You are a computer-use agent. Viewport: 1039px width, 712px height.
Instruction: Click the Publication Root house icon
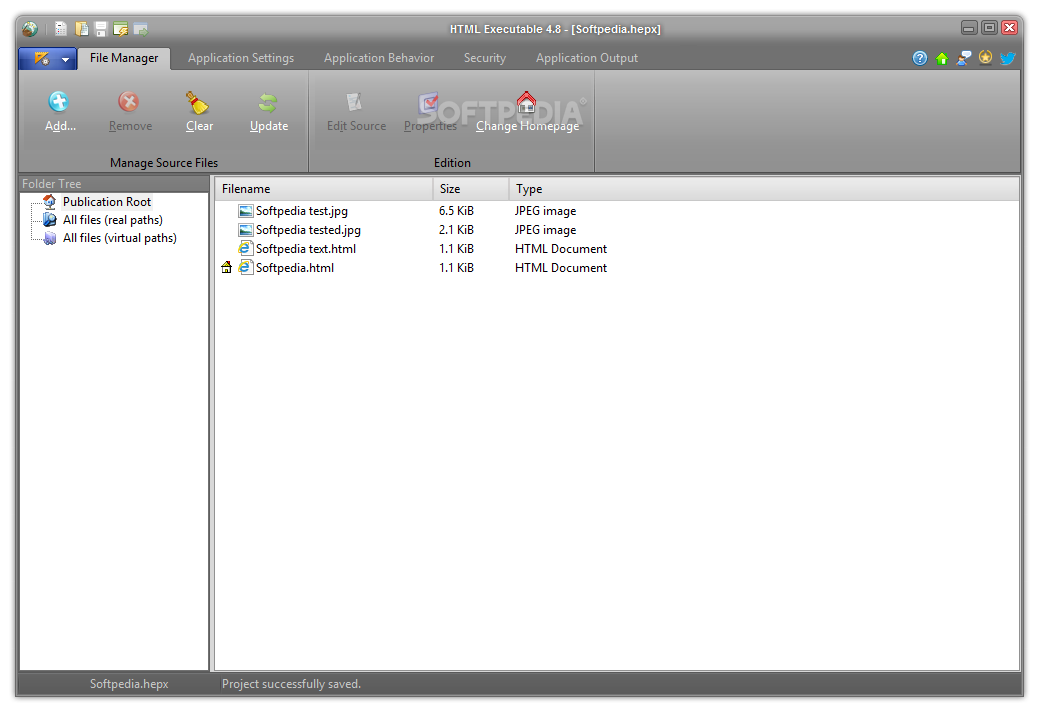pos(50,201)
